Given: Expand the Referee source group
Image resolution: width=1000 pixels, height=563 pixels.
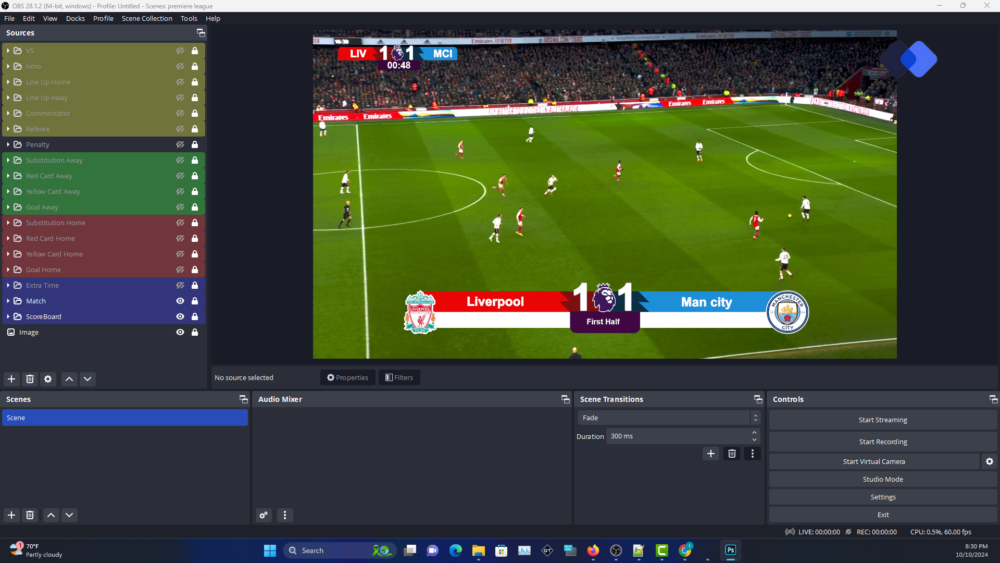Looking at the screenshot, I should [x=8, y=129].
